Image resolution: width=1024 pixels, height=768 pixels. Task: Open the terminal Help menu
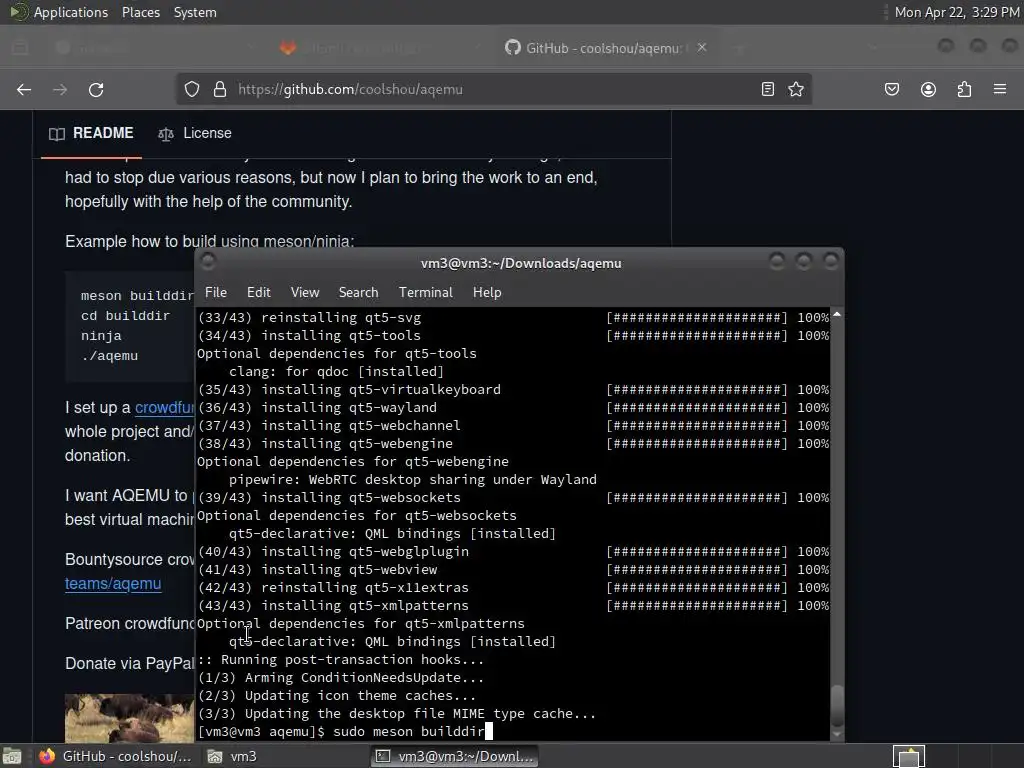tap(487, 293)
